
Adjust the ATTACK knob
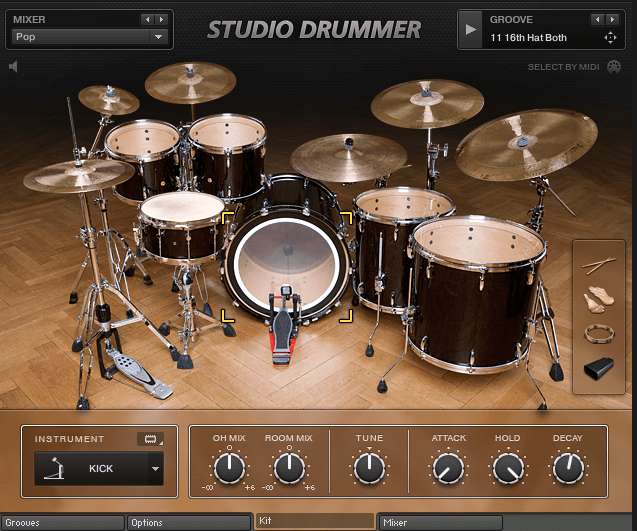[448, 468]
